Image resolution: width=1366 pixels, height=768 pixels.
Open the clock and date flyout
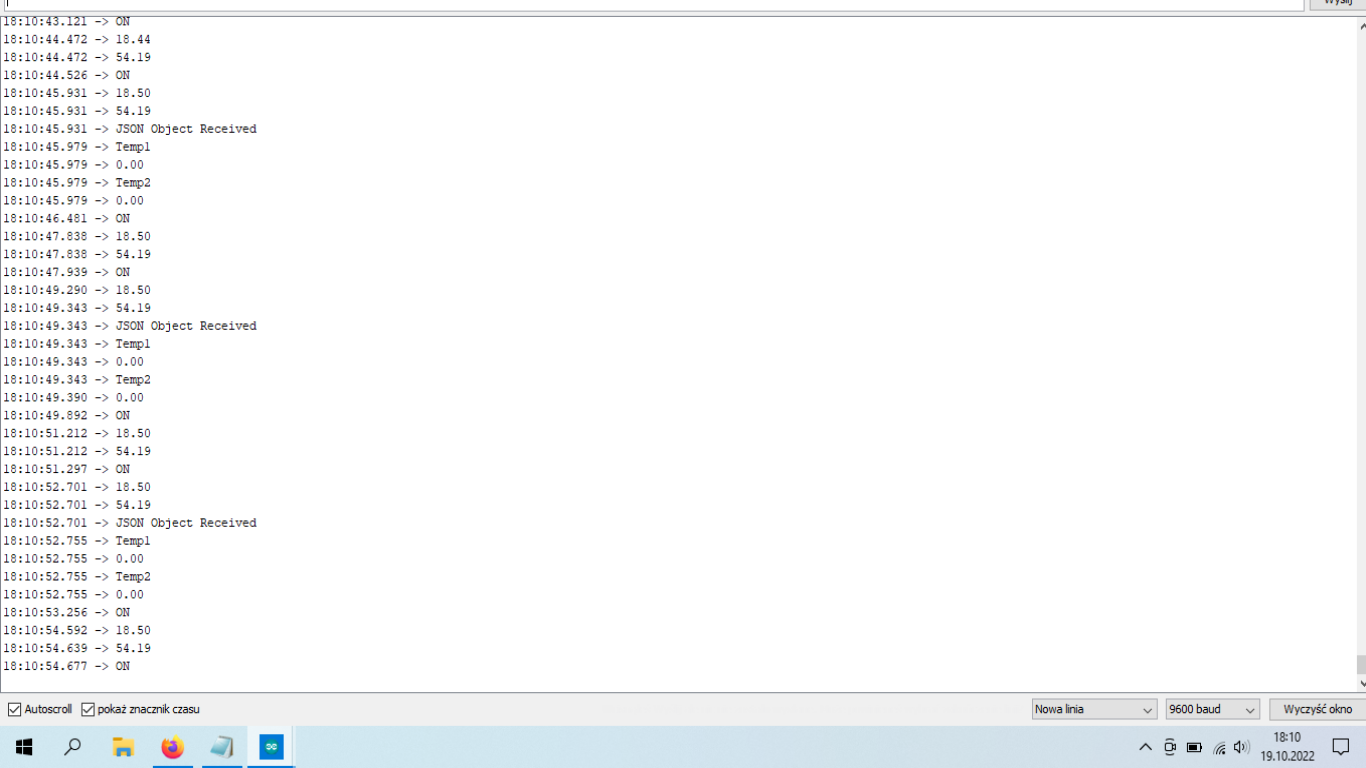1287,747
